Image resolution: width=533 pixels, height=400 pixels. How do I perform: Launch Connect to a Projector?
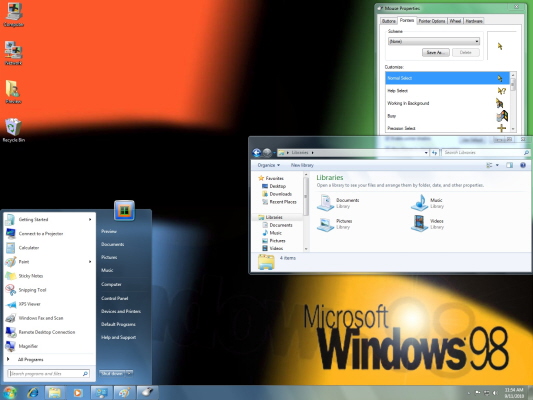tap(49, 233)
